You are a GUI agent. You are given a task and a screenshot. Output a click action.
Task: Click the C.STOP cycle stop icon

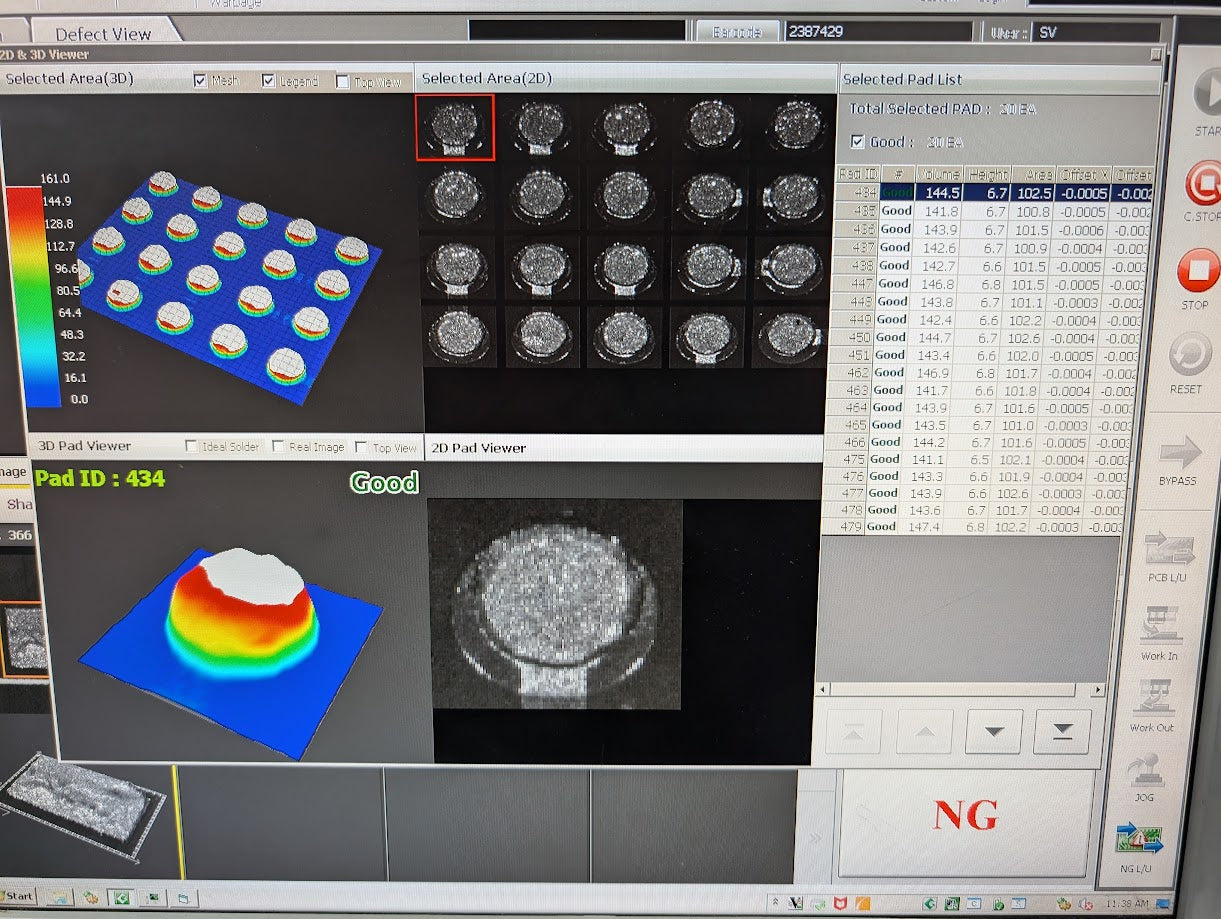1199,184
